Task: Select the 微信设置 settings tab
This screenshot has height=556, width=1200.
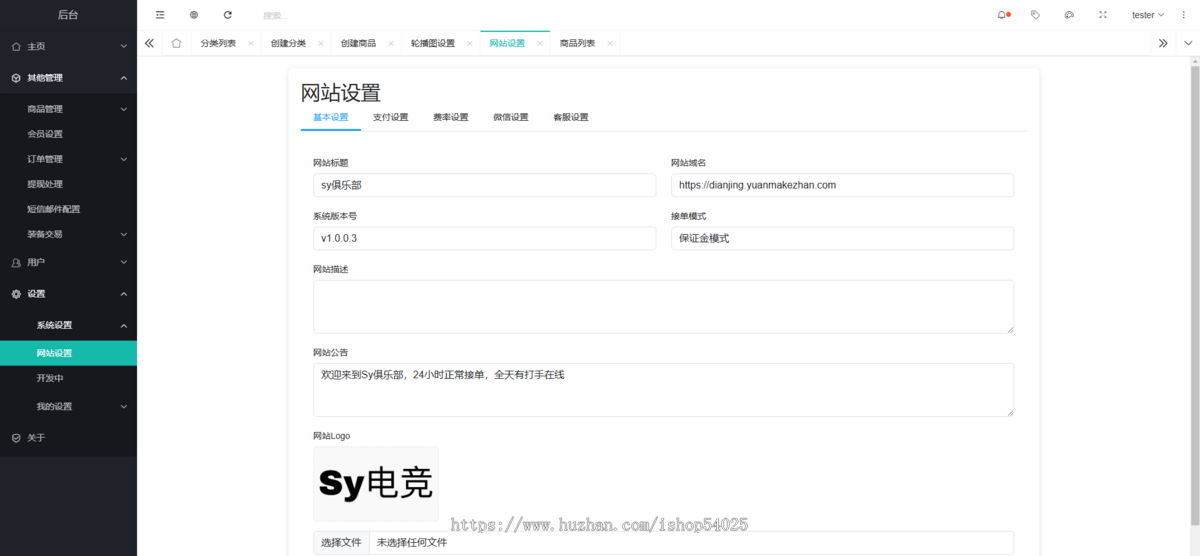Action: click(511, 117)
